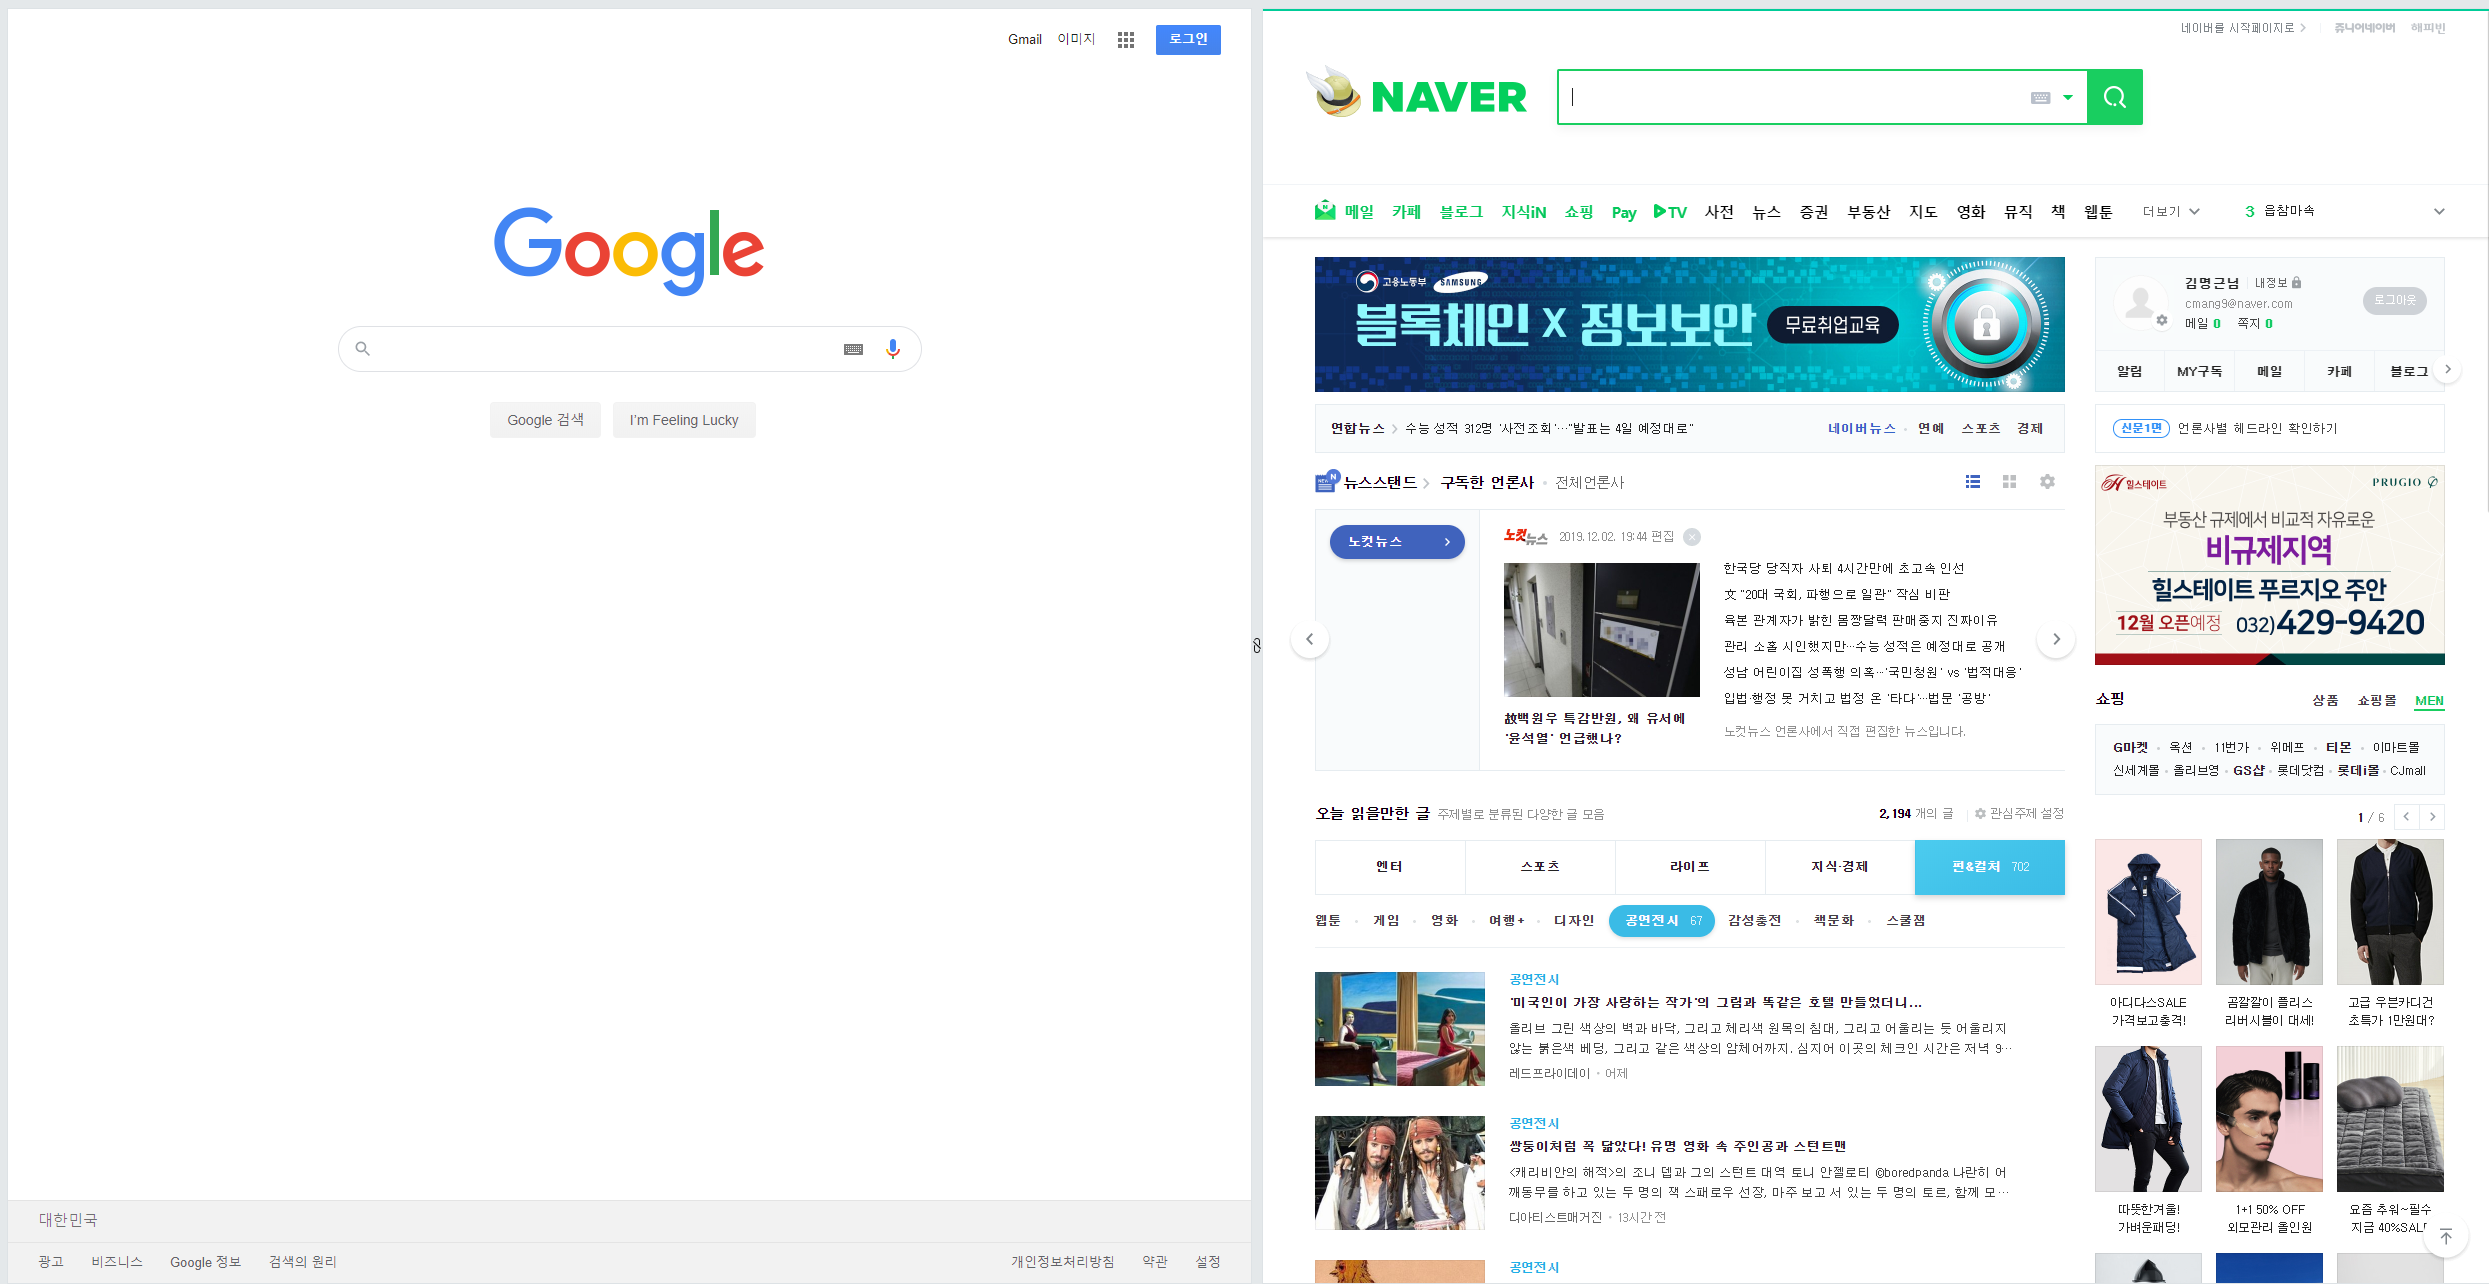Go to next news publisher slide arrow
2489x1284 pixels.
click(x=2056, y=639)
